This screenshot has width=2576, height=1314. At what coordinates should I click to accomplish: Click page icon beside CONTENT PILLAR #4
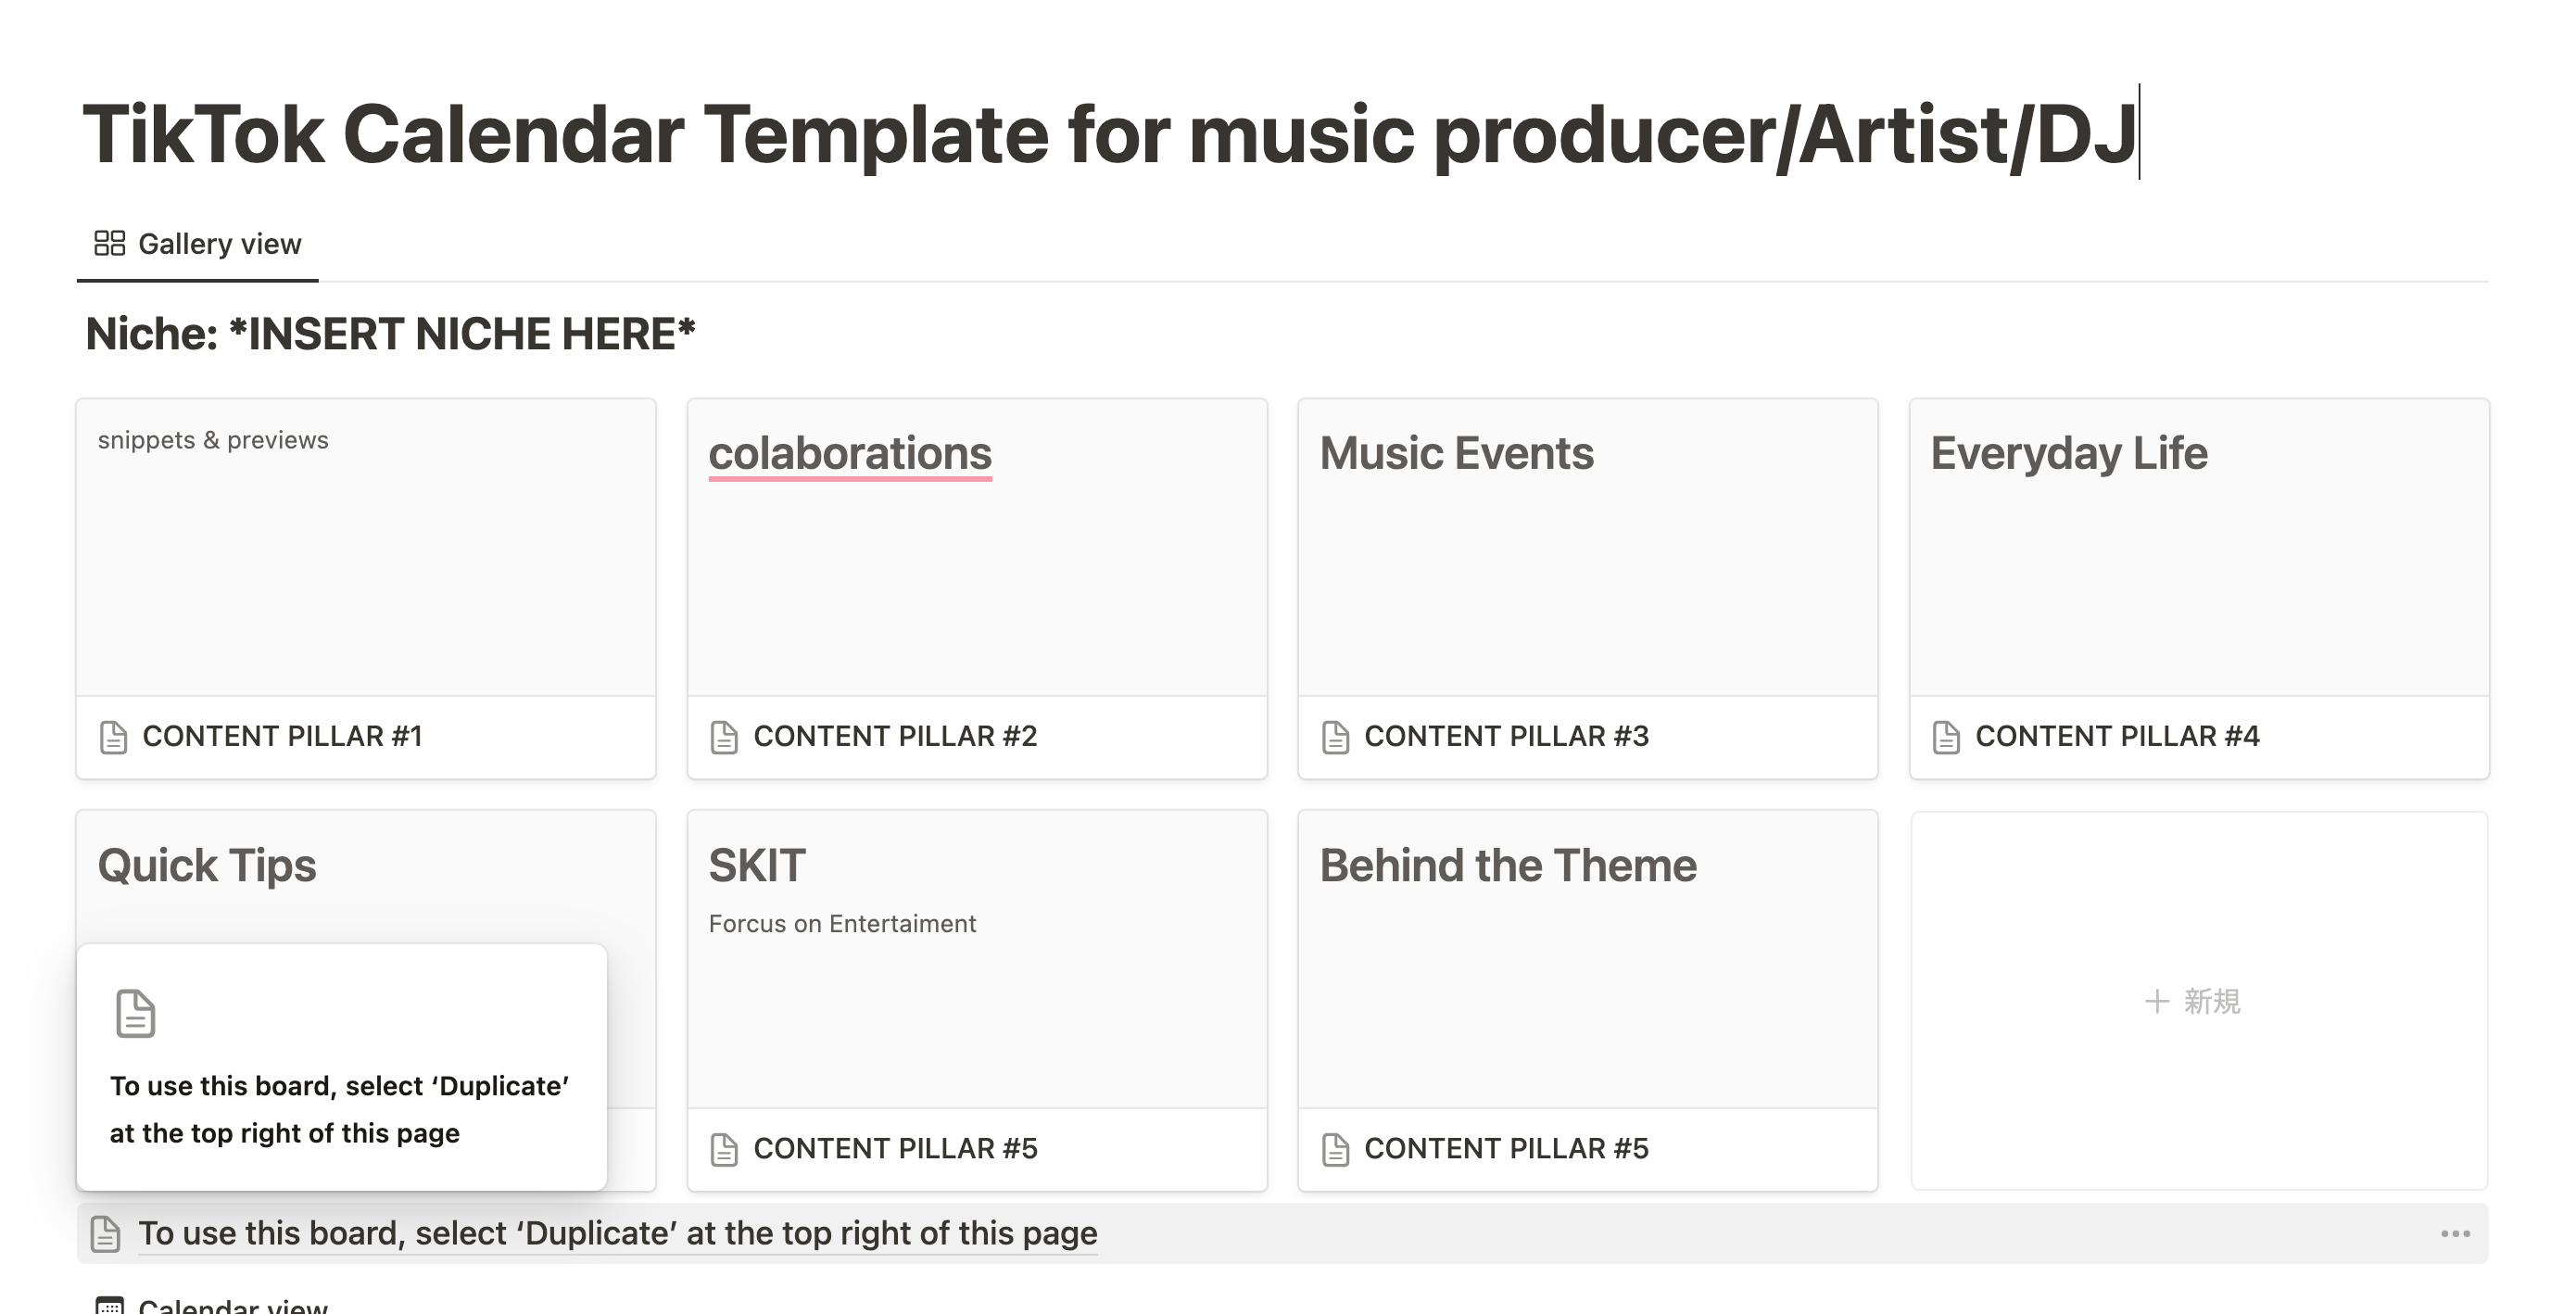(1946, 737)
